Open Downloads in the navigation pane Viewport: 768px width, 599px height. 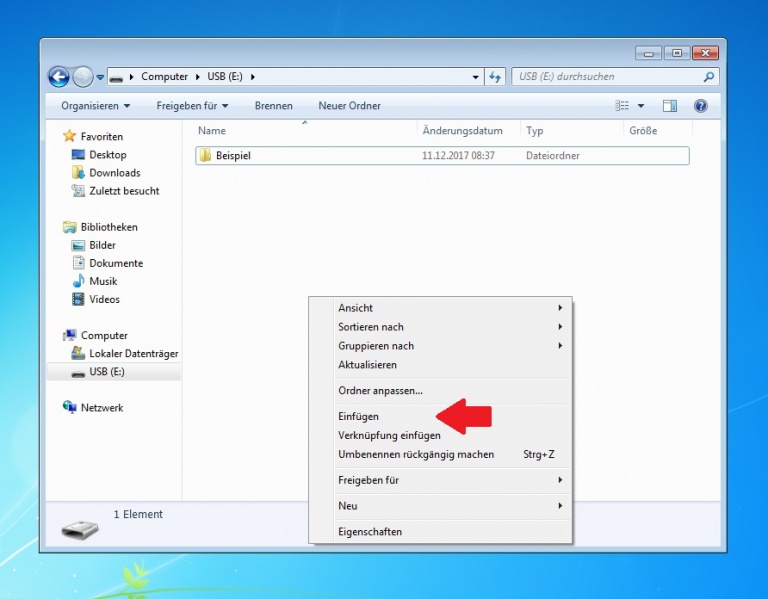pyautogui.click(x=115, y=173)
